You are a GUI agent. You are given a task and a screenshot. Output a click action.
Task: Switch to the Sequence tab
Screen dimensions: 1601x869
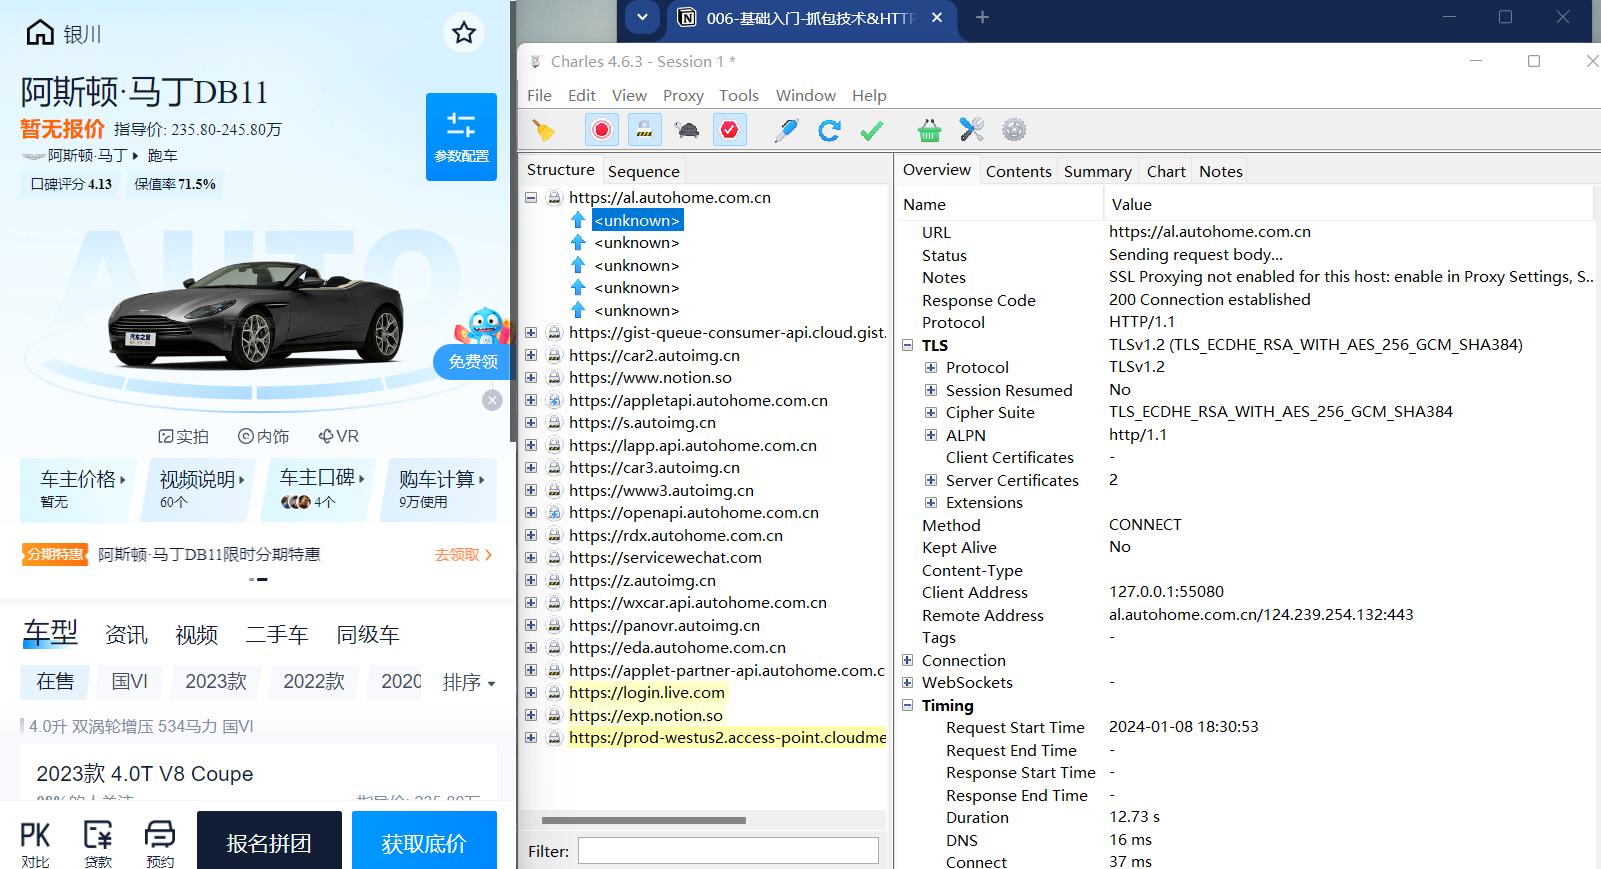[643, 171]
